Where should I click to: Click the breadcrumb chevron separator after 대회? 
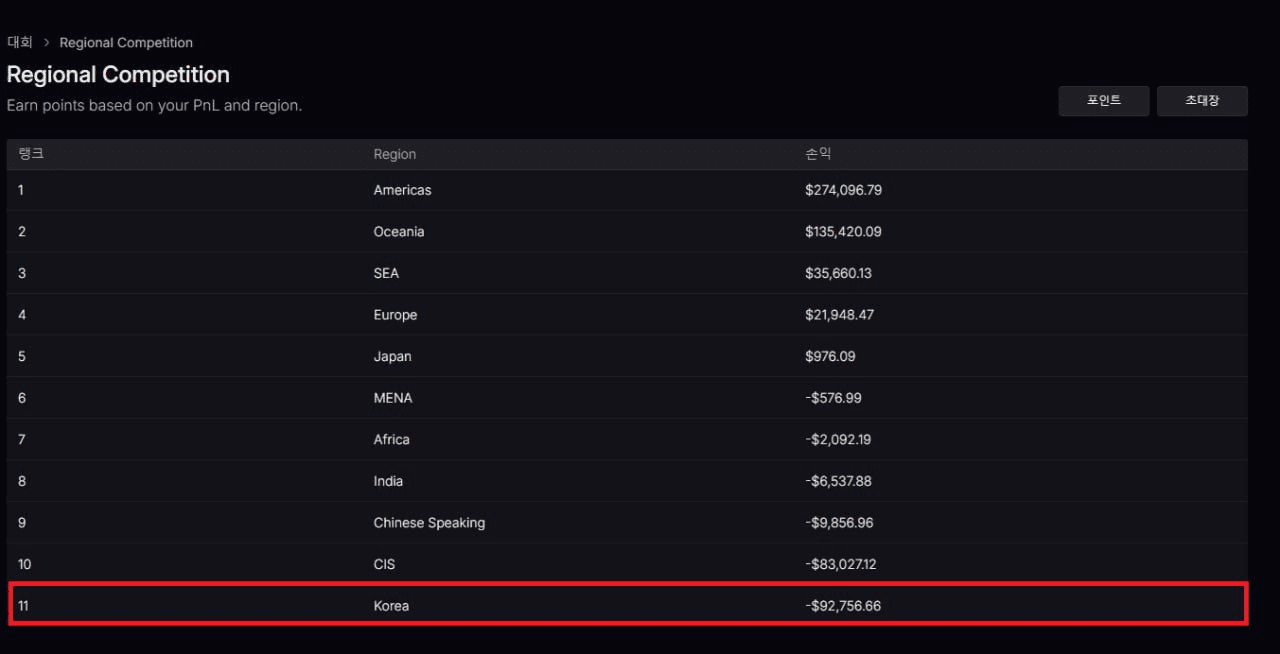tap(46, 43)
